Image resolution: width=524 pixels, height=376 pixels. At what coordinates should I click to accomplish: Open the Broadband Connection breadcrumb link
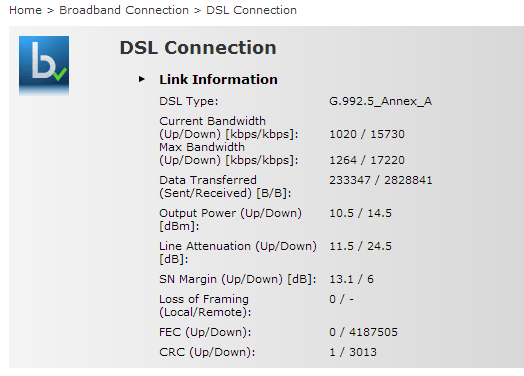click(x=124, y=10)
